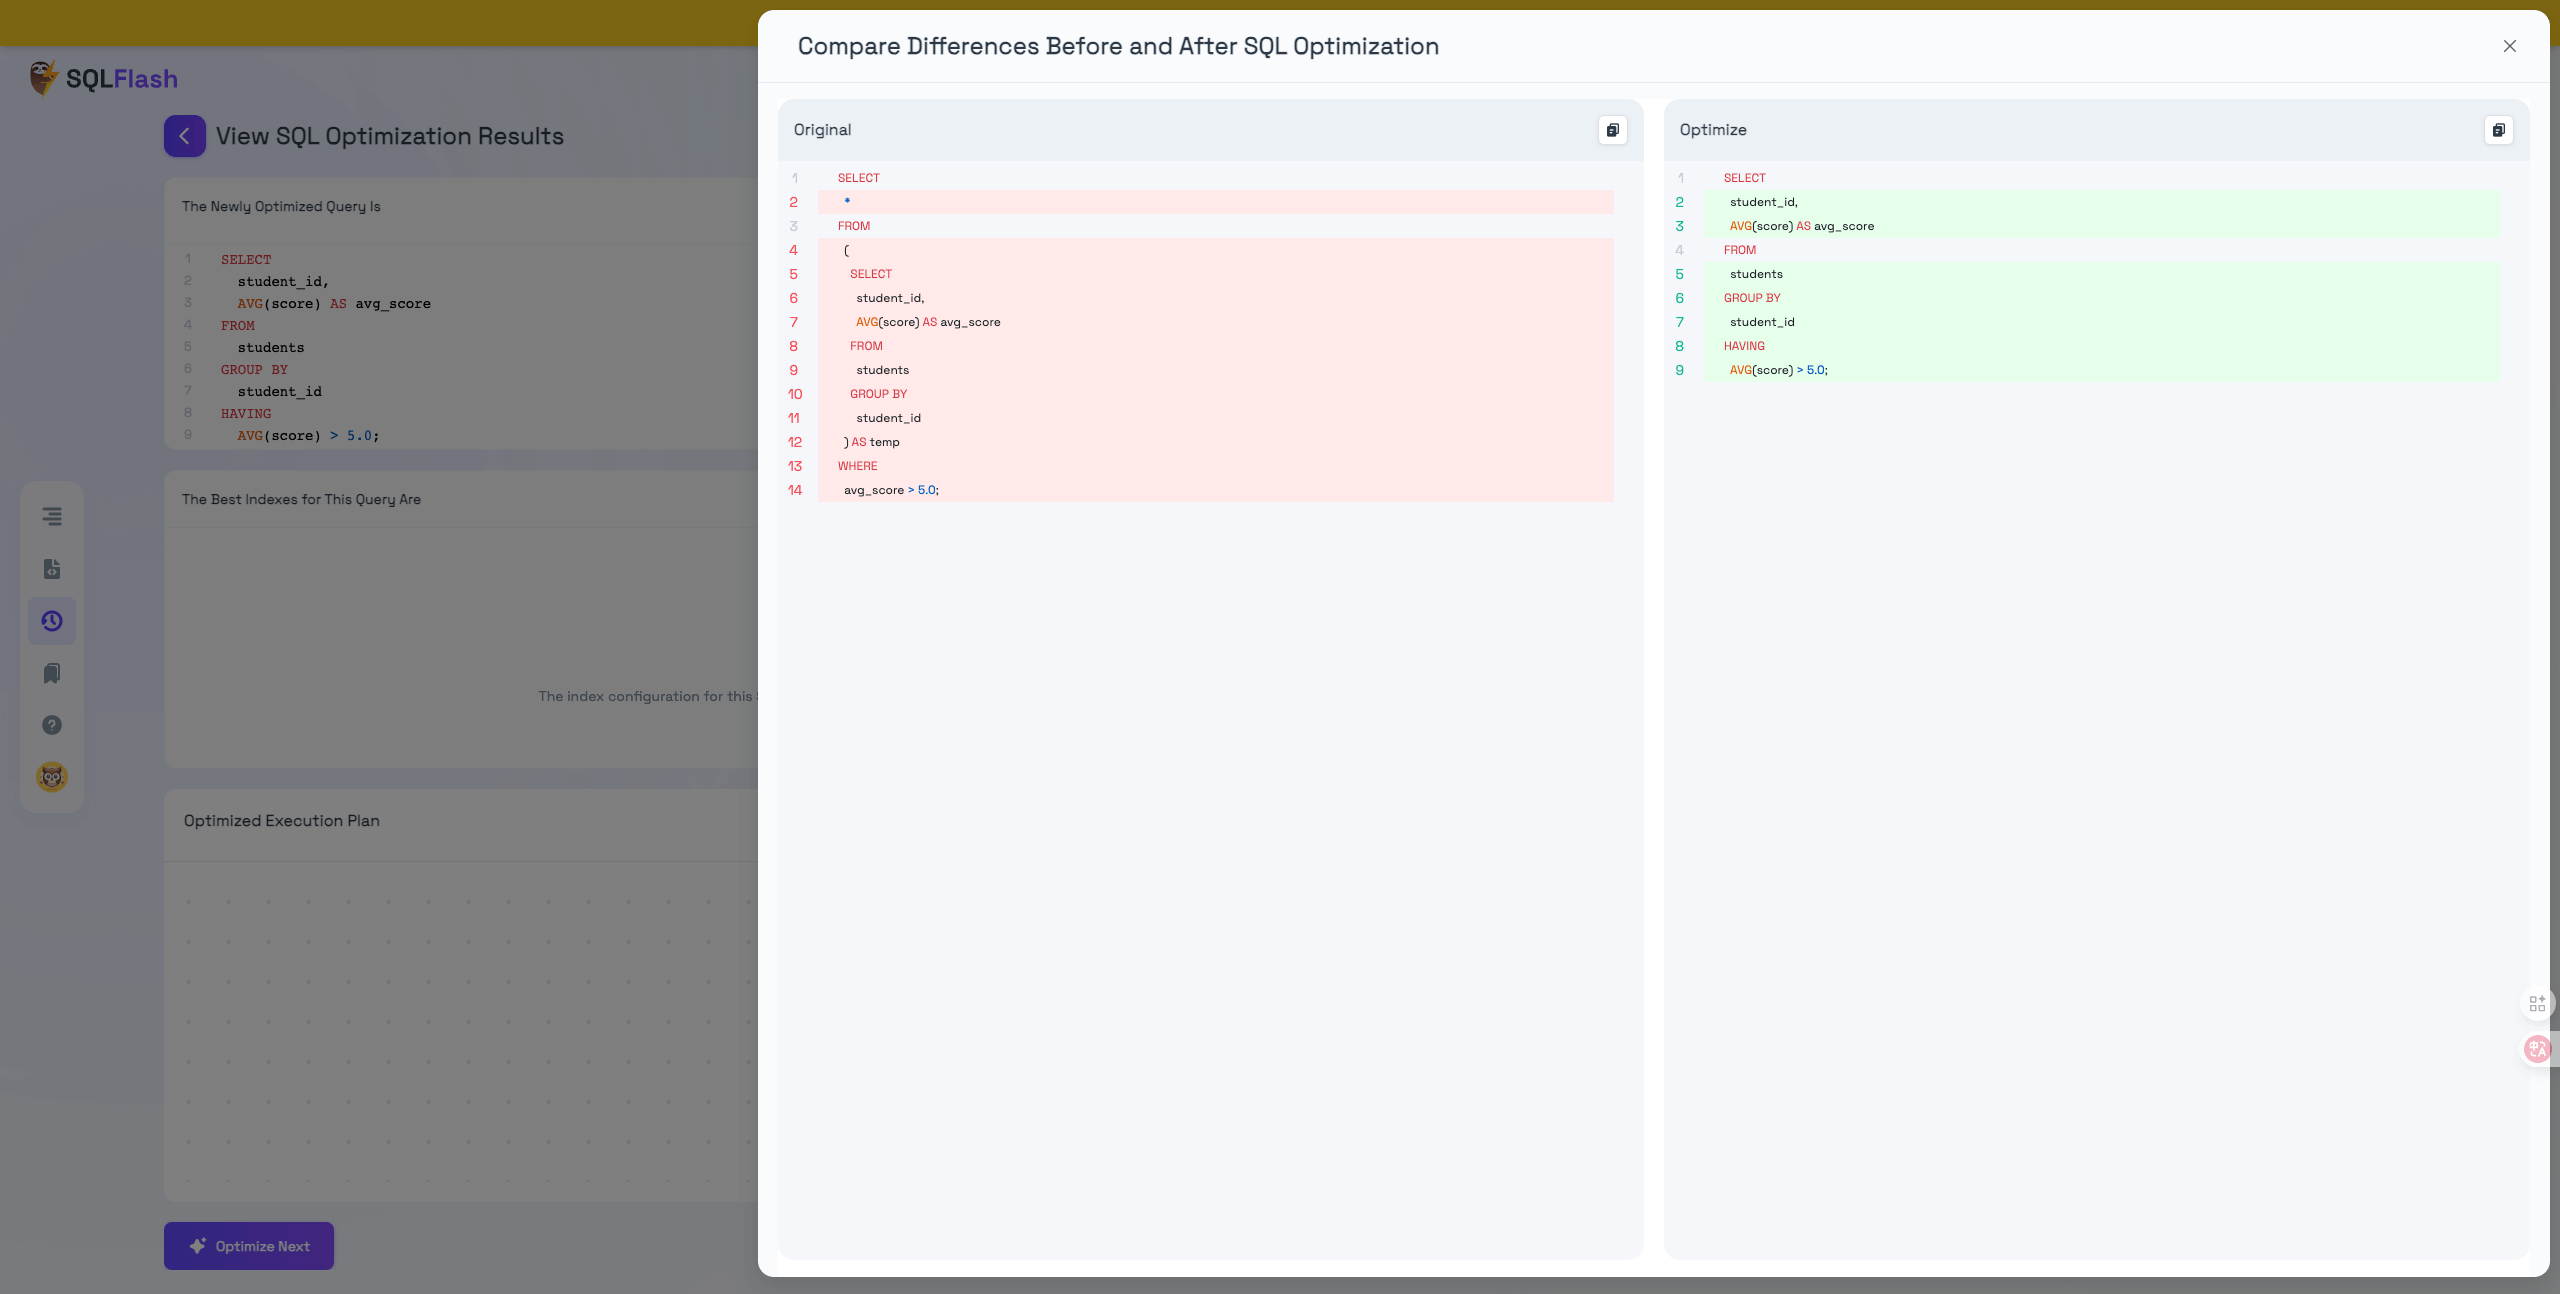The height and width of the screenshot is (1294, 2560).
Task: Select the Optimize panel header
Action: coord(1713,130)
